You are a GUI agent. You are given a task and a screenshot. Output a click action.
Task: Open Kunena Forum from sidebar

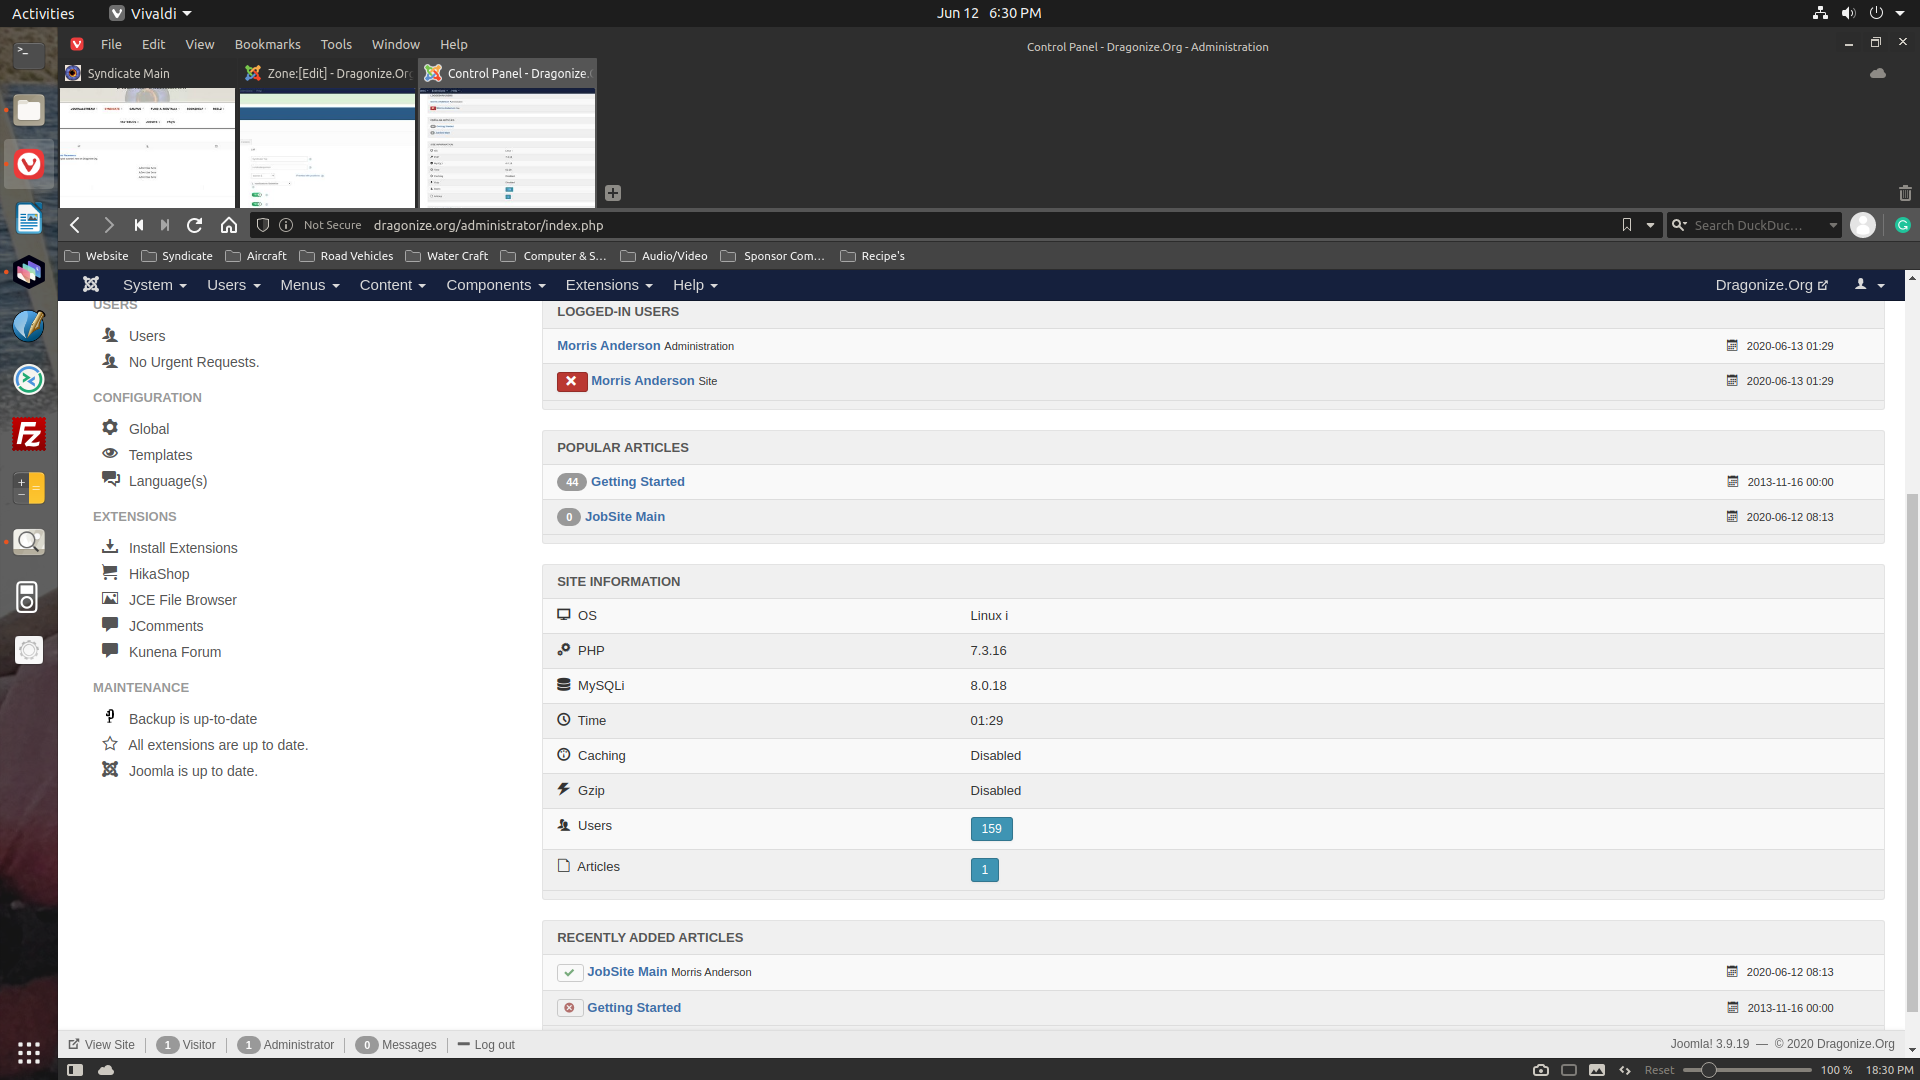(x=174, y=652)
